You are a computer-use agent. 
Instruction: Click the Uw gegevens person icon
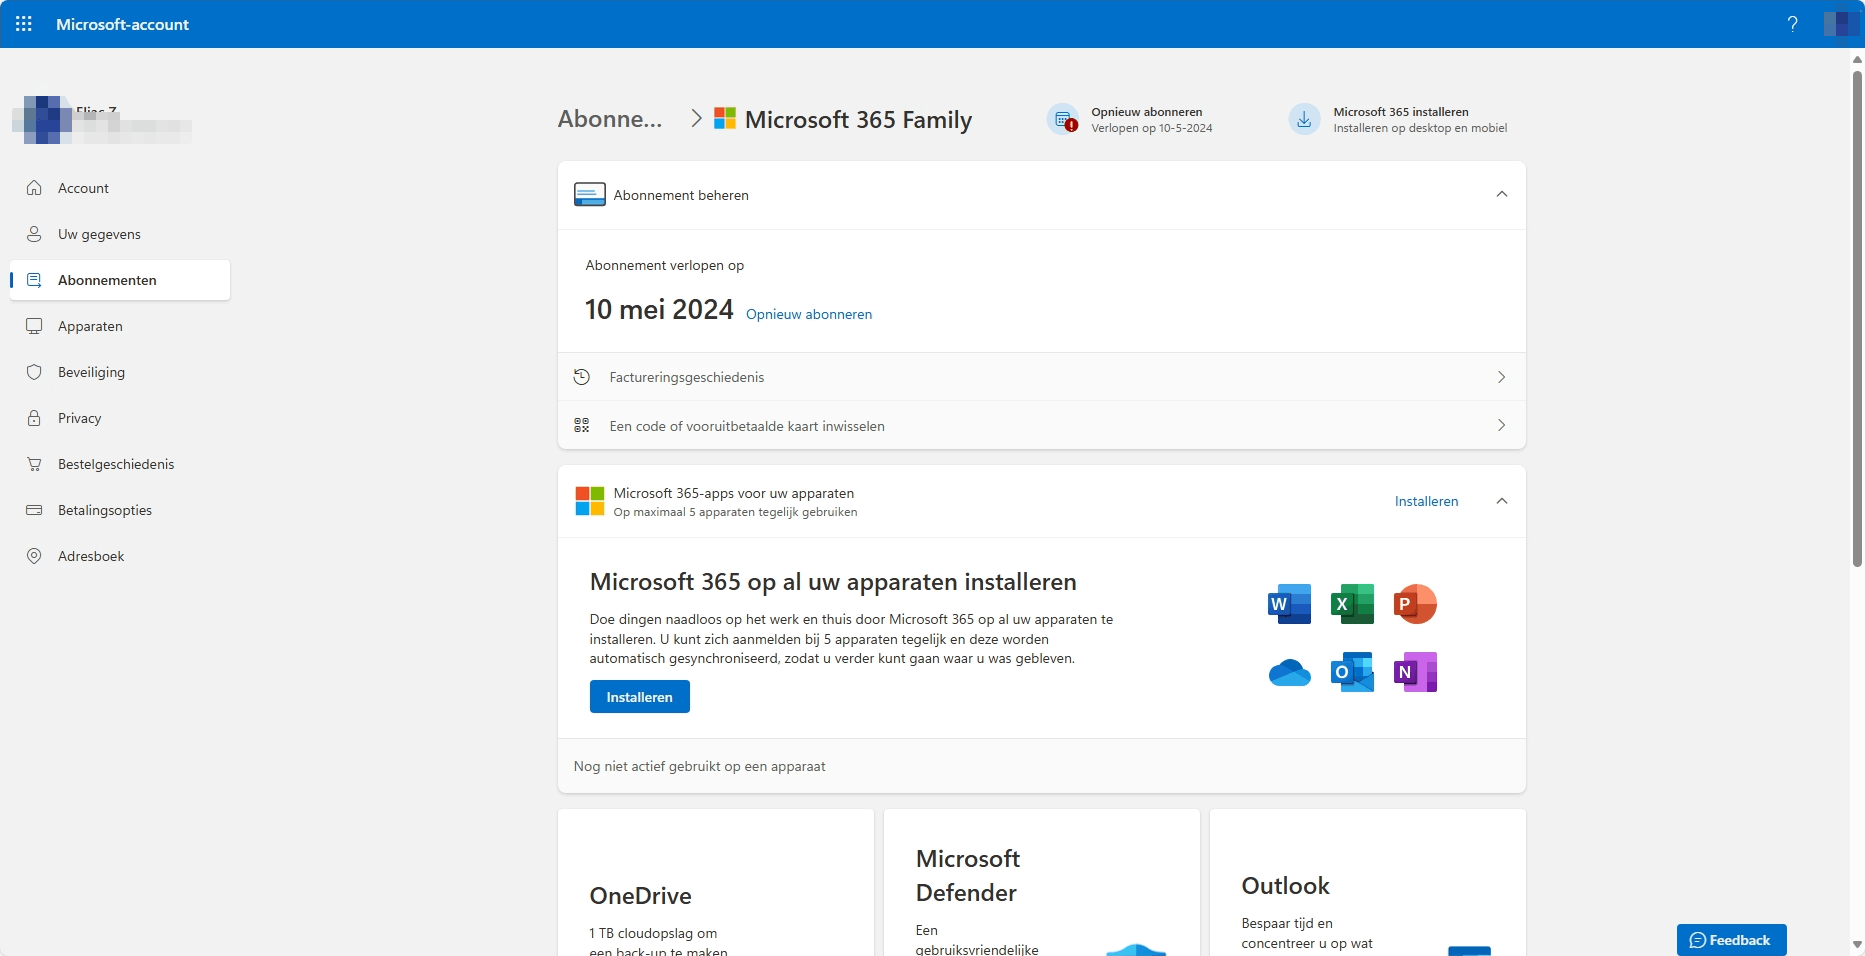[34, 234]
